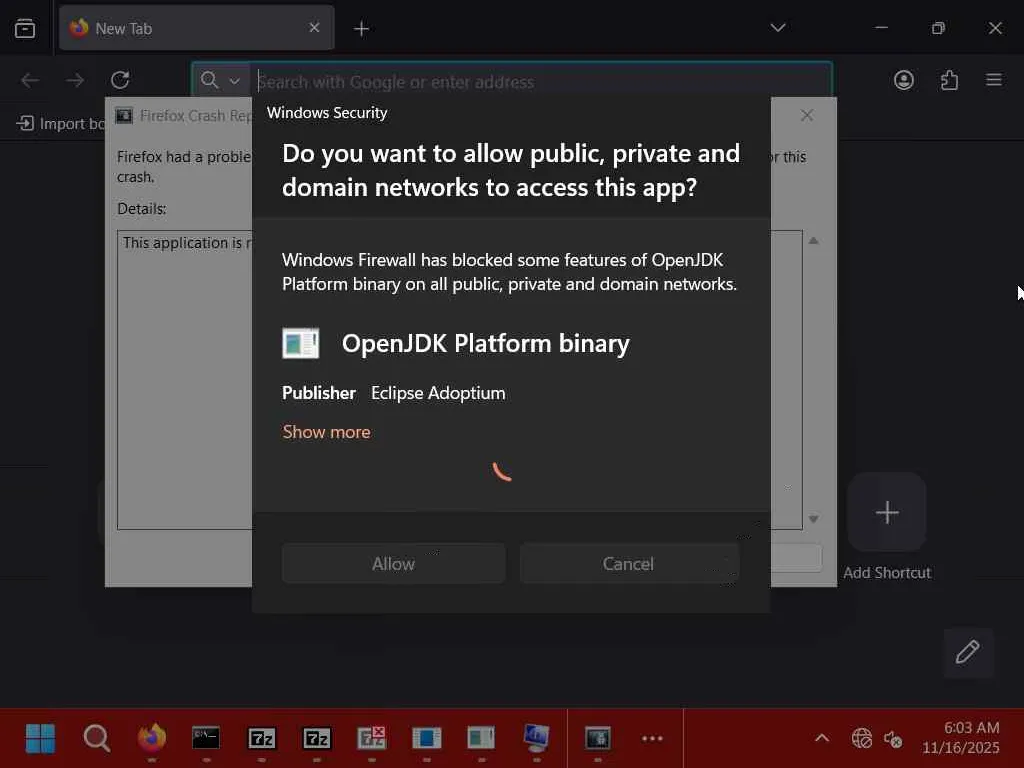Close the Firefox Crash Reporter window

pos(807,115)
